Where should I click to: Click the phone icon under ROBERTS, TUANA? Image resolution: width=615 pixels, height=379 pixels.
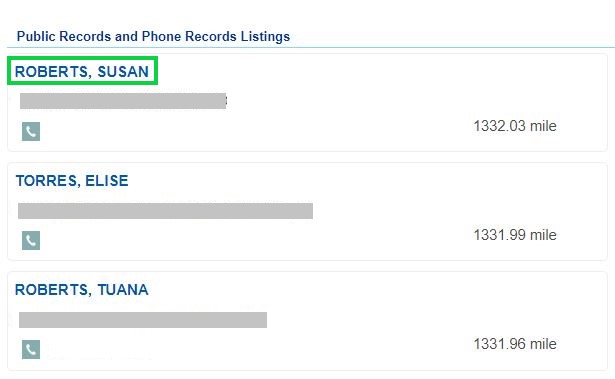(31, 349)
